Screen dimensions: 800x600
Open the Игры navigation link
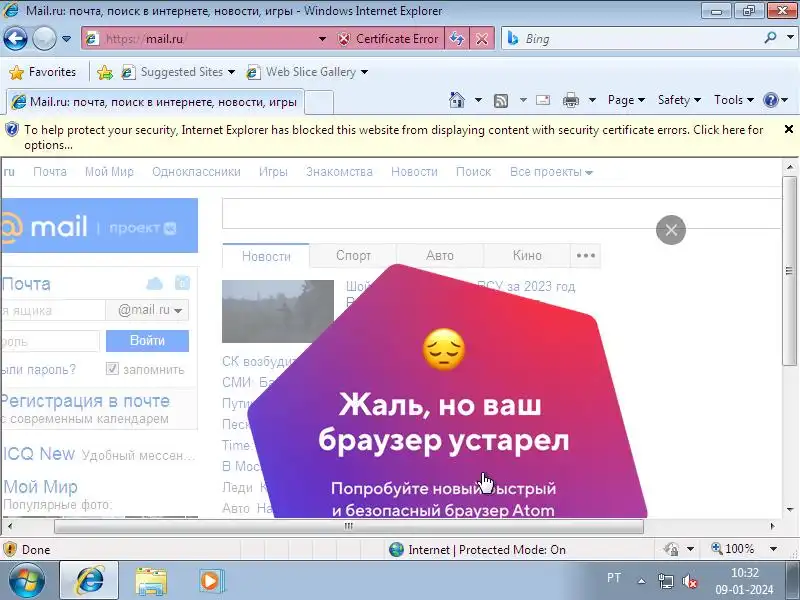[x=273, y=171]
